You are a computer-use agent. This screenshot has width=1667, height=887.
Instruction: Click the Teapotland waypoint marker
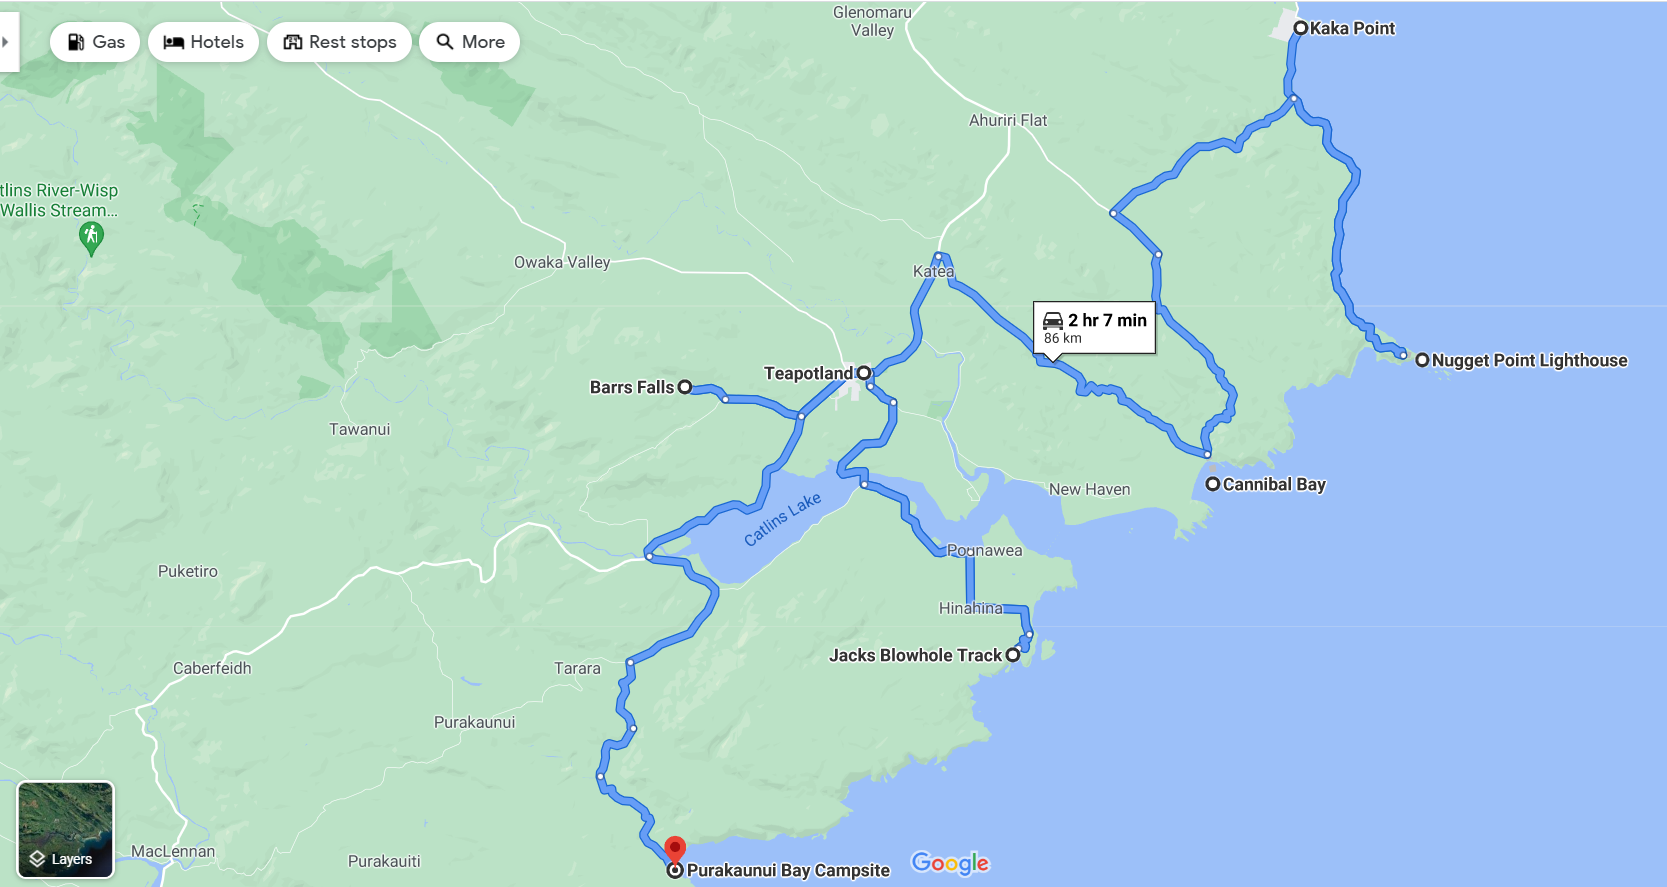coord(864,373)
